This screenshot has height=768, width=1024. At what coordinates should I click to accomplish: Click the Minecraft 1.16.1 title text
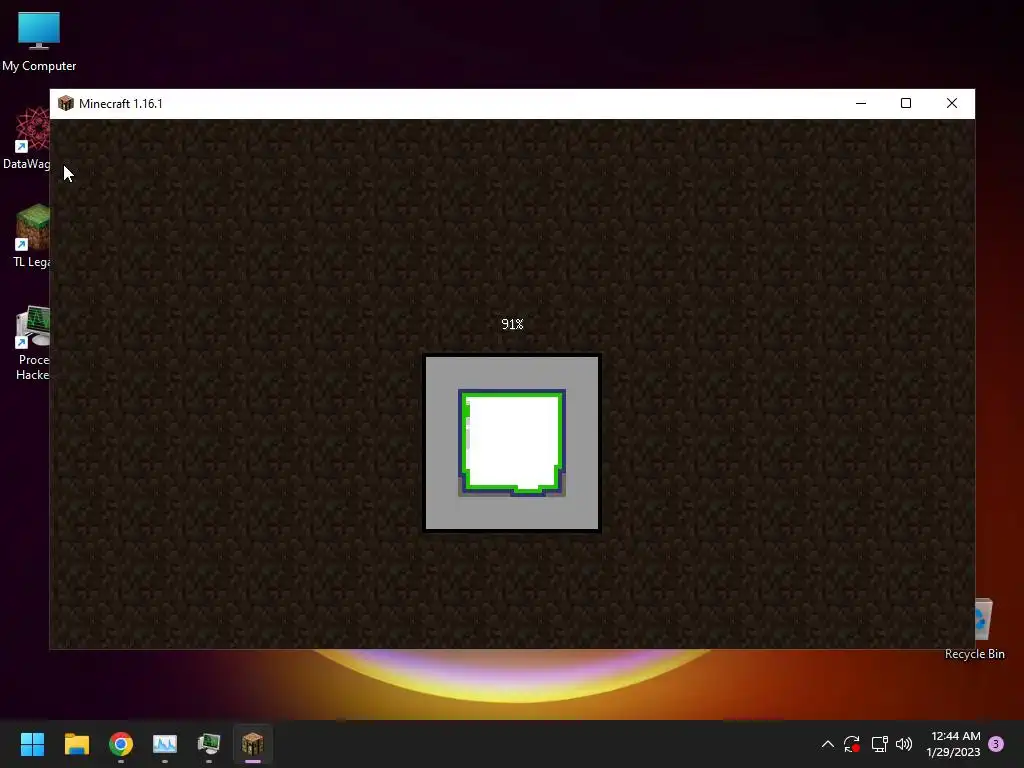120,103
